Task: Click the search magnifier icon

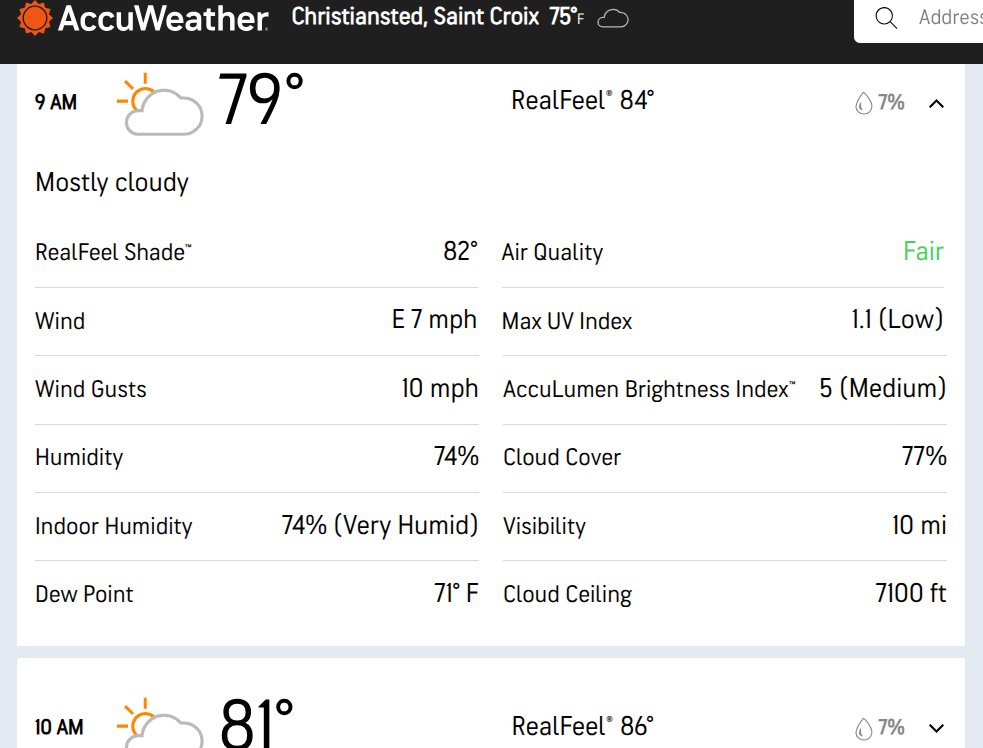Action: click(886, 18)
